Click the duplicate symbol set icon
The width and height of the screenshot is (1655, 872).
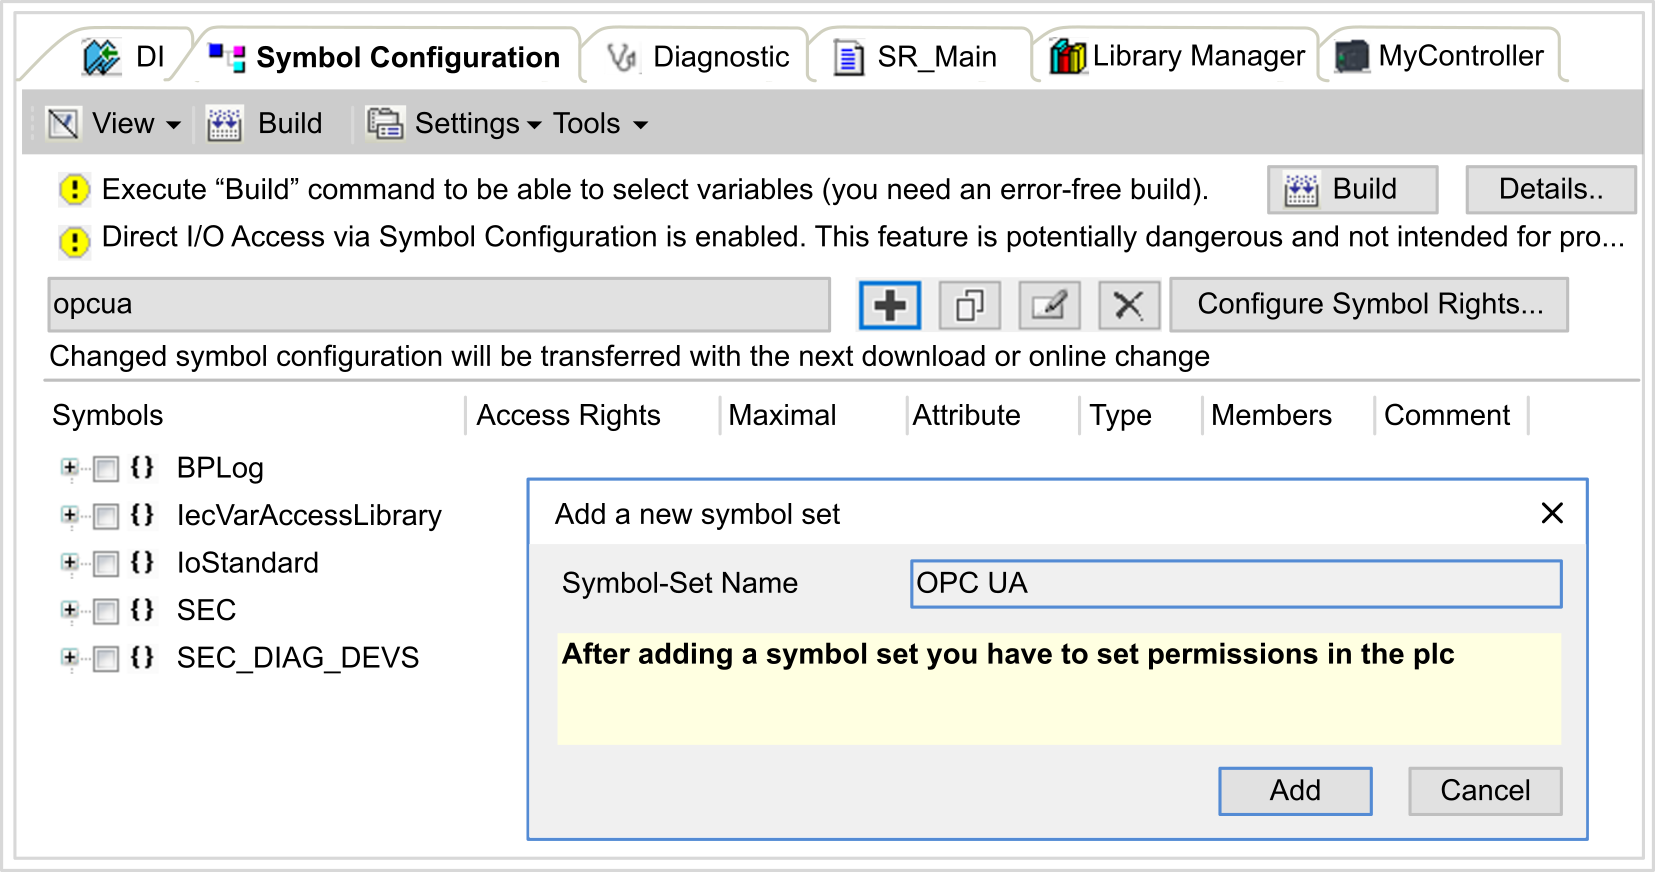969,305
